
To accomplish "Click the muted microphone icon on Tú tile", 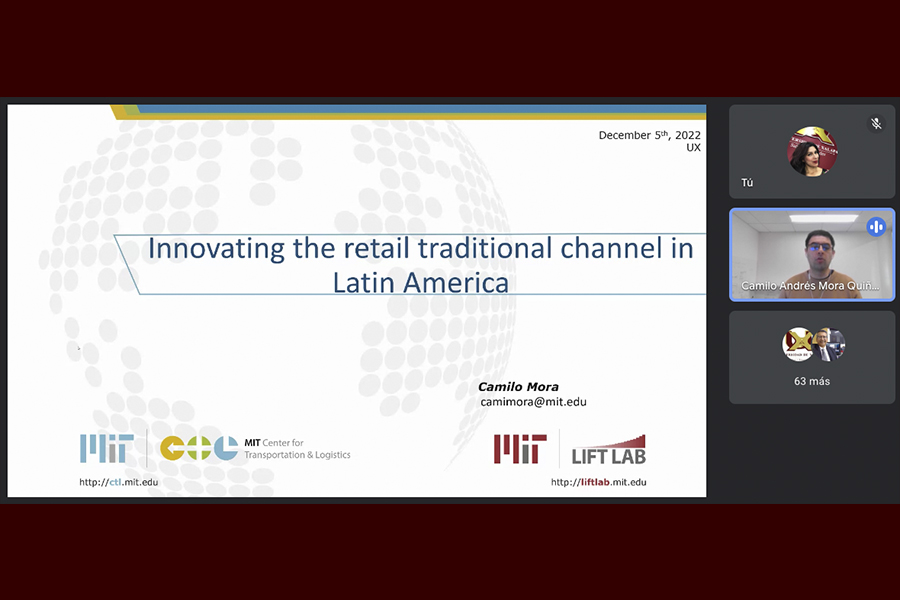I will click(x=876, y=123).
